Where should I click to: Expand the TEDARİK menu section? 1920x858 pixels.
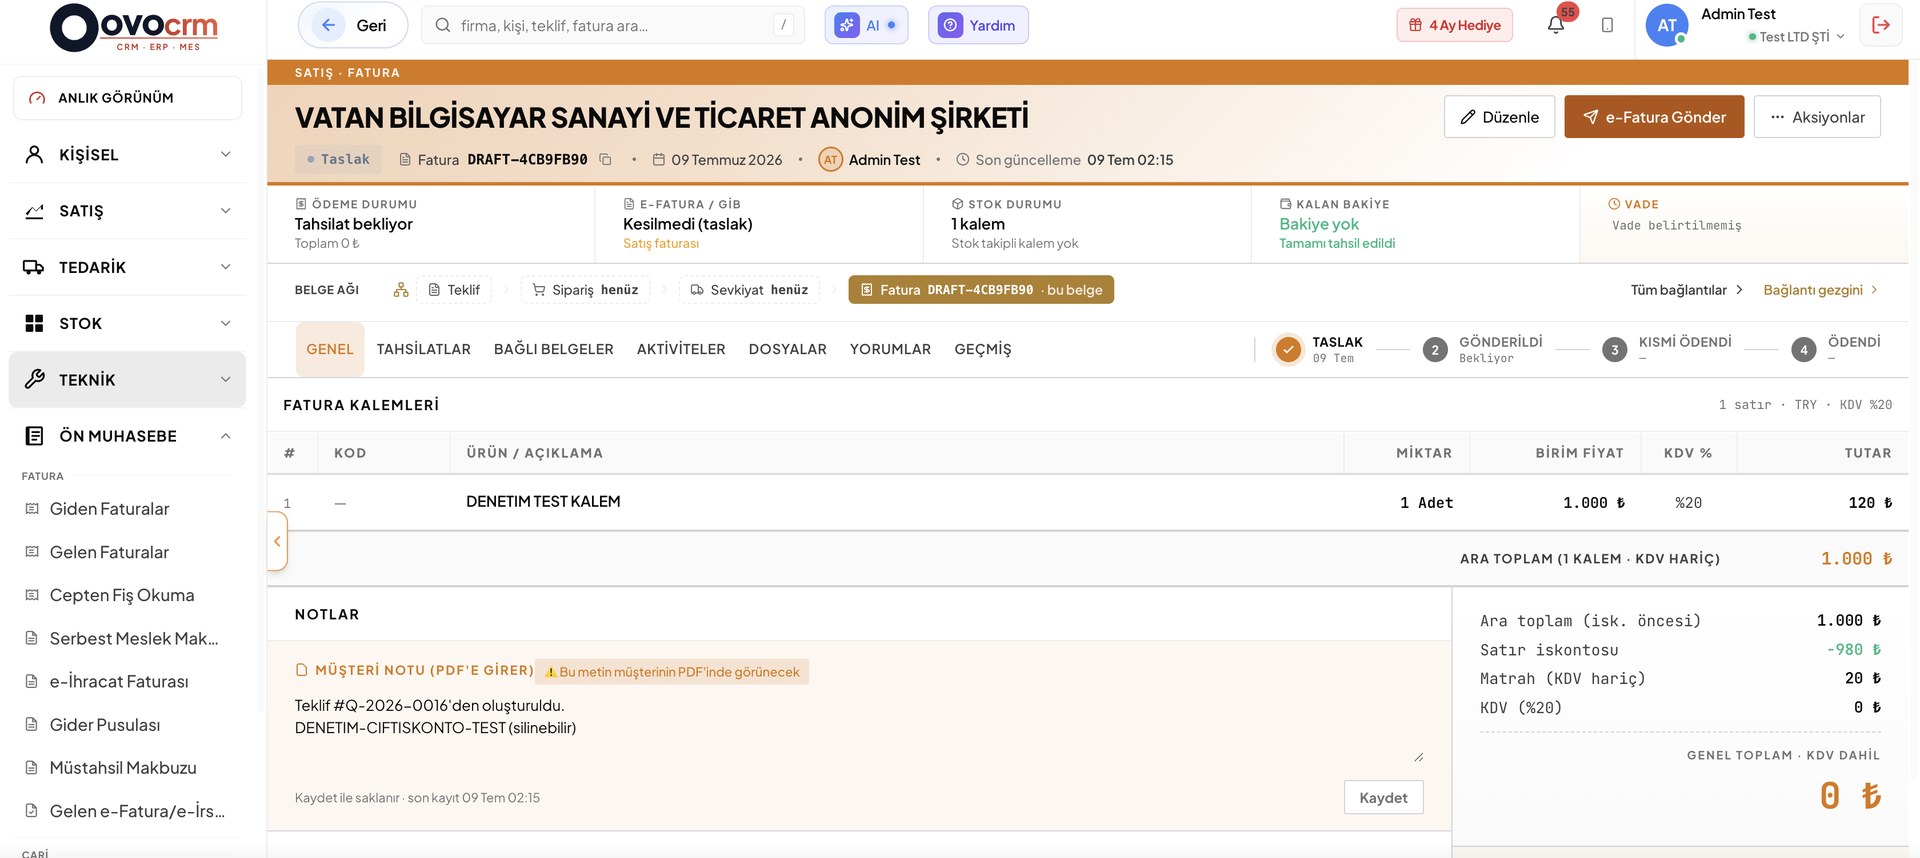point(127,267)
